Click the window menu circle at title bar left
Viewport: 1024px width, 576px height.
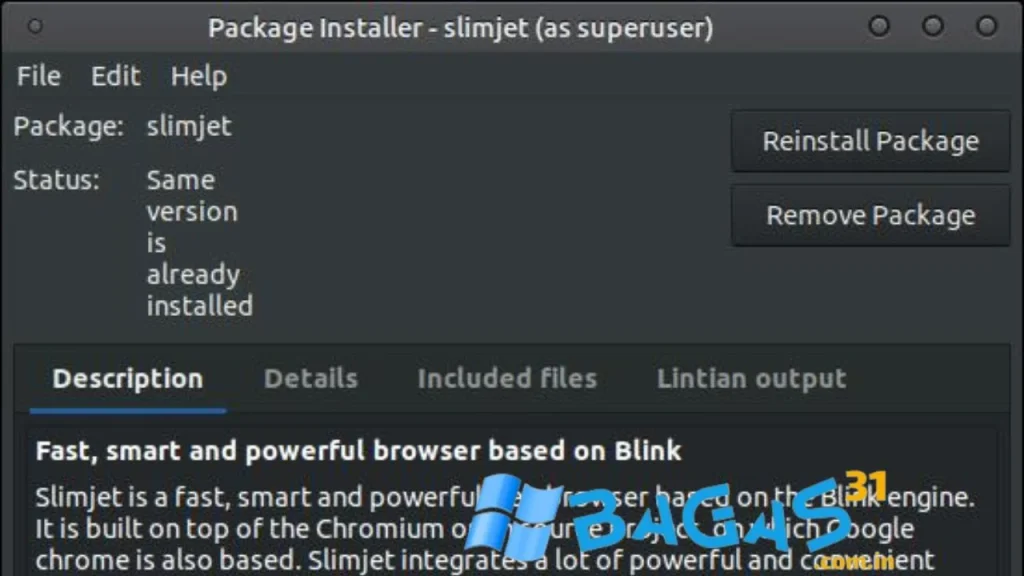click(35, 27)
